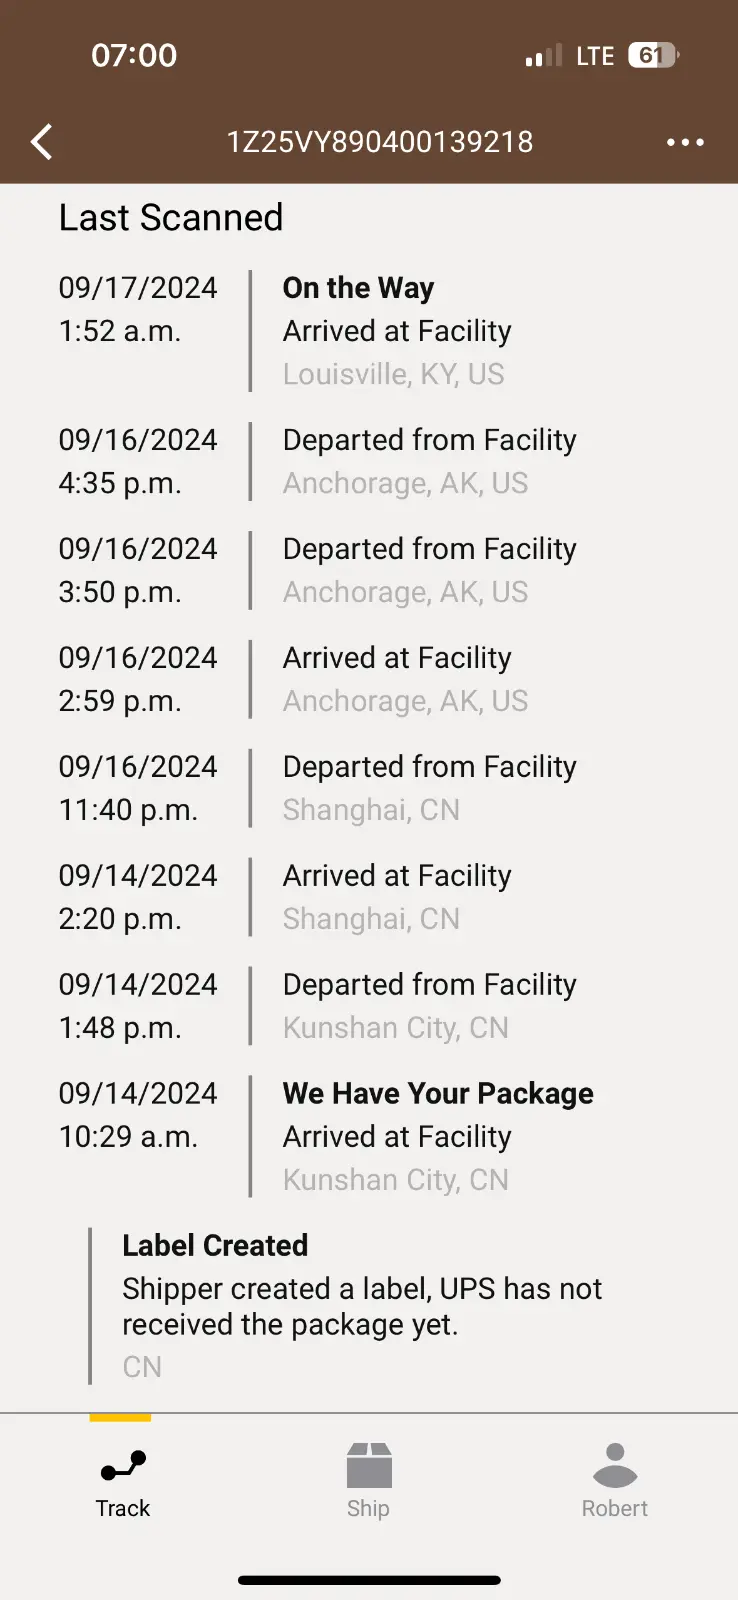Tap the Robert profile person icon
The width and height of the screenshot is (738, 1600).
click(615, 1466)
